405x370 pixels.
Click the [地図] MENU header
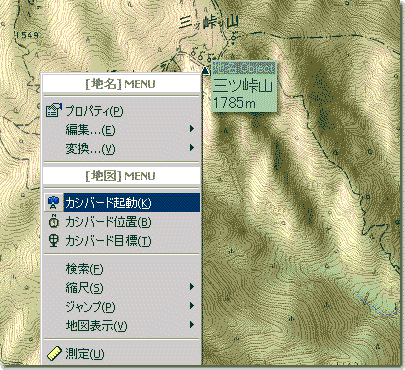point(122,176)
